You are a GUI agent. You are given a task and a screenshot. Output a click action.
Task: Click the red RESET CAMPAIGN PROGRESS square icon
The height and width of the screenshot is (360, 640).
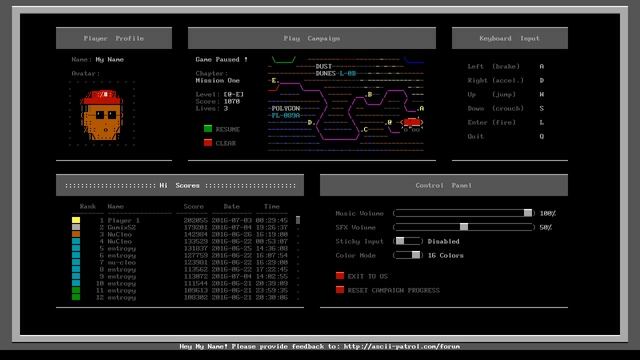(x=340, y=289)
